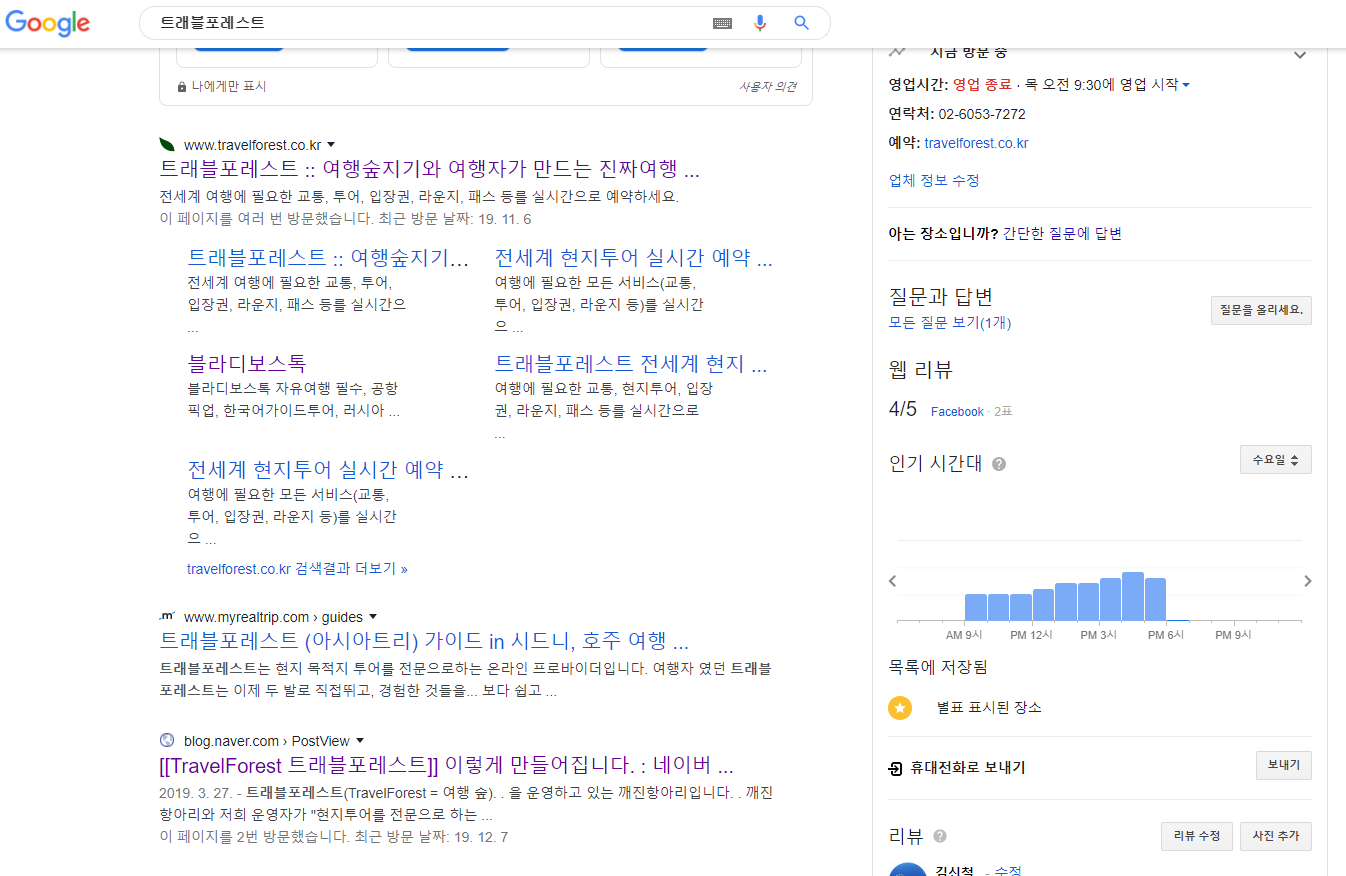The width and height of the screenshot is (1346, 876).
Task: Click reservation link travelforest.co.kr in panel
Action: (976, 143)
